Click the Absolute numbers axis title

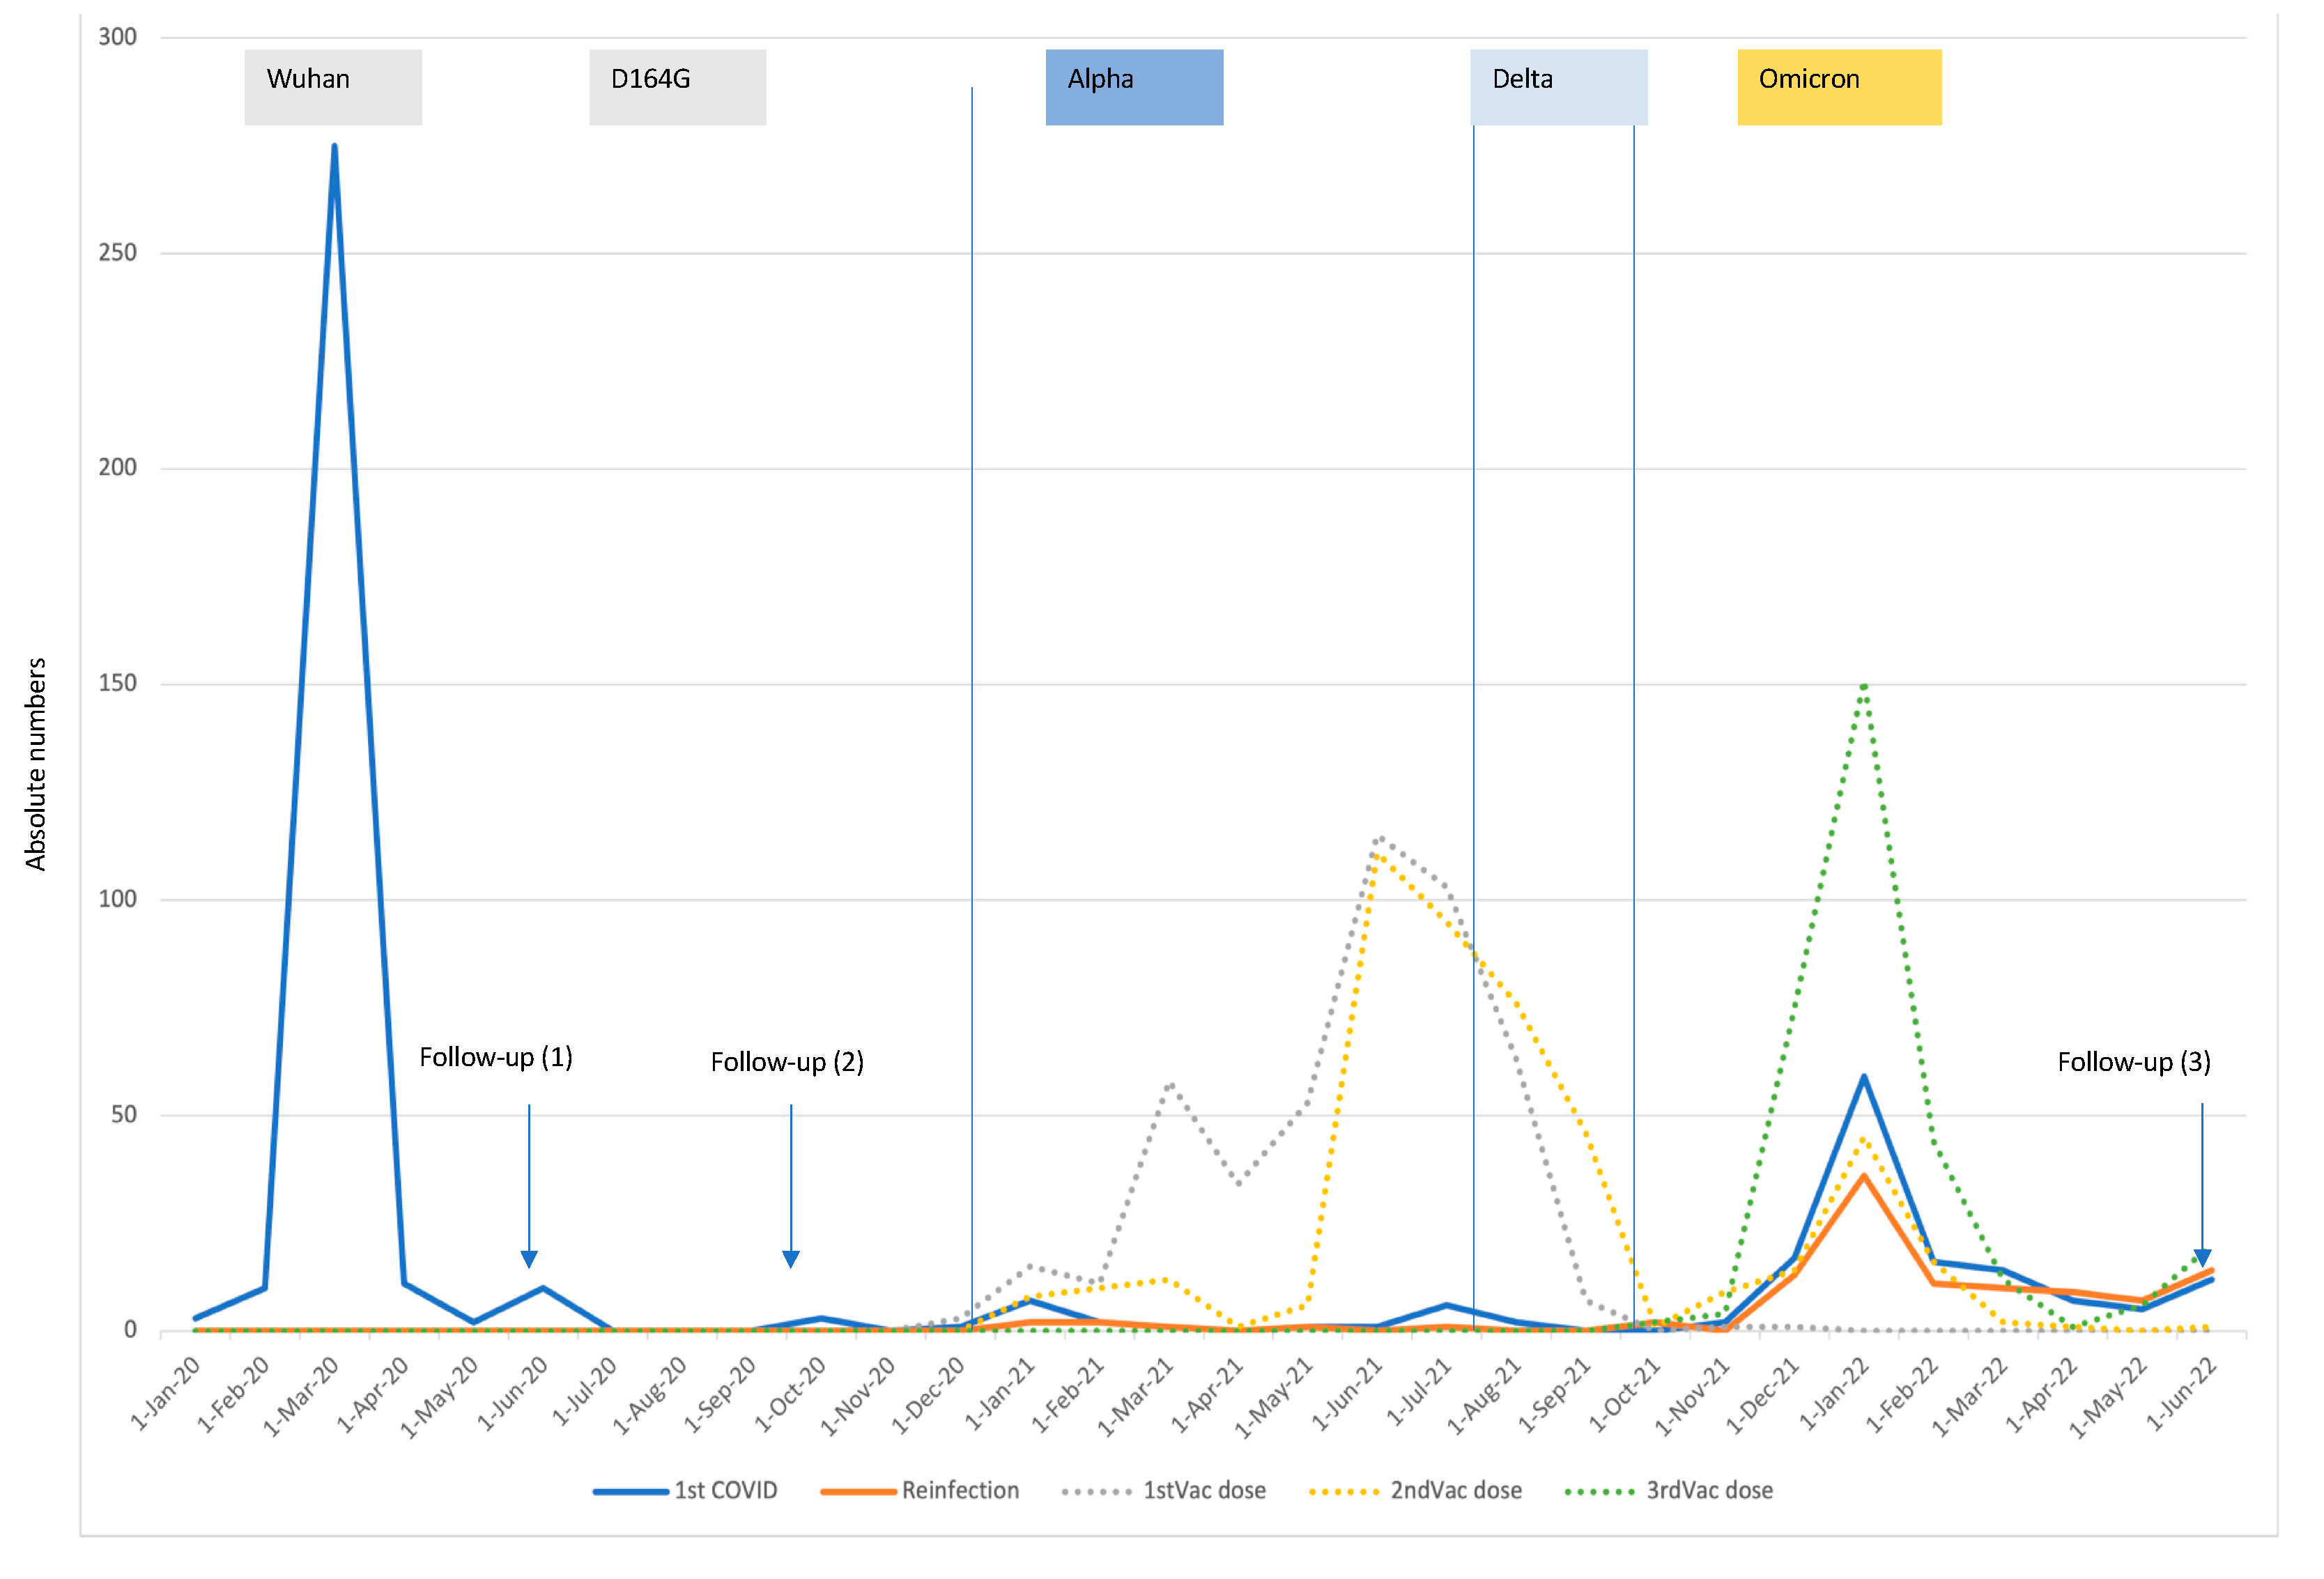point(36,764)
